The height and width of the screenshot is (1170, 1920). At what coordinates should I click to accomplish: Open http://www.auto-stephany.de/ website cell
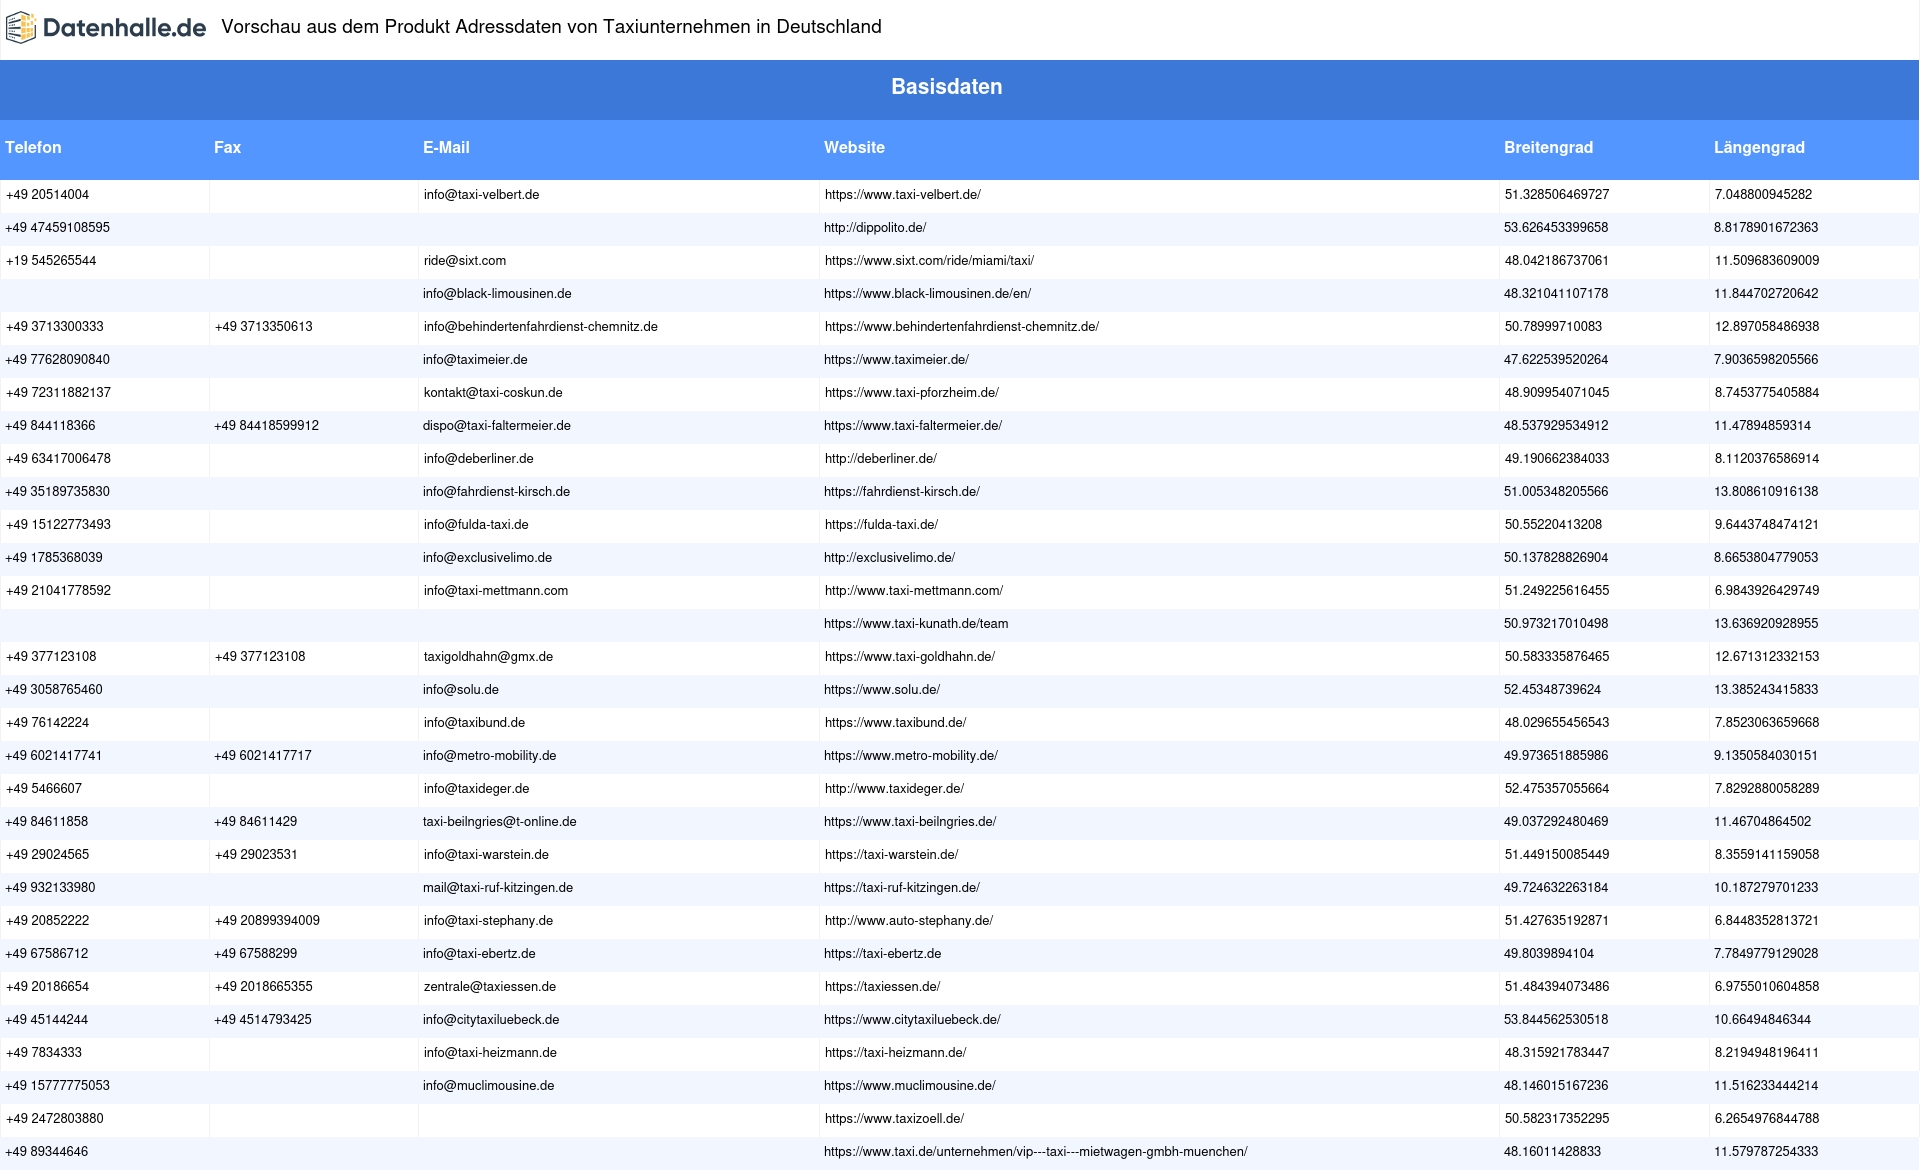coord(909,921)
